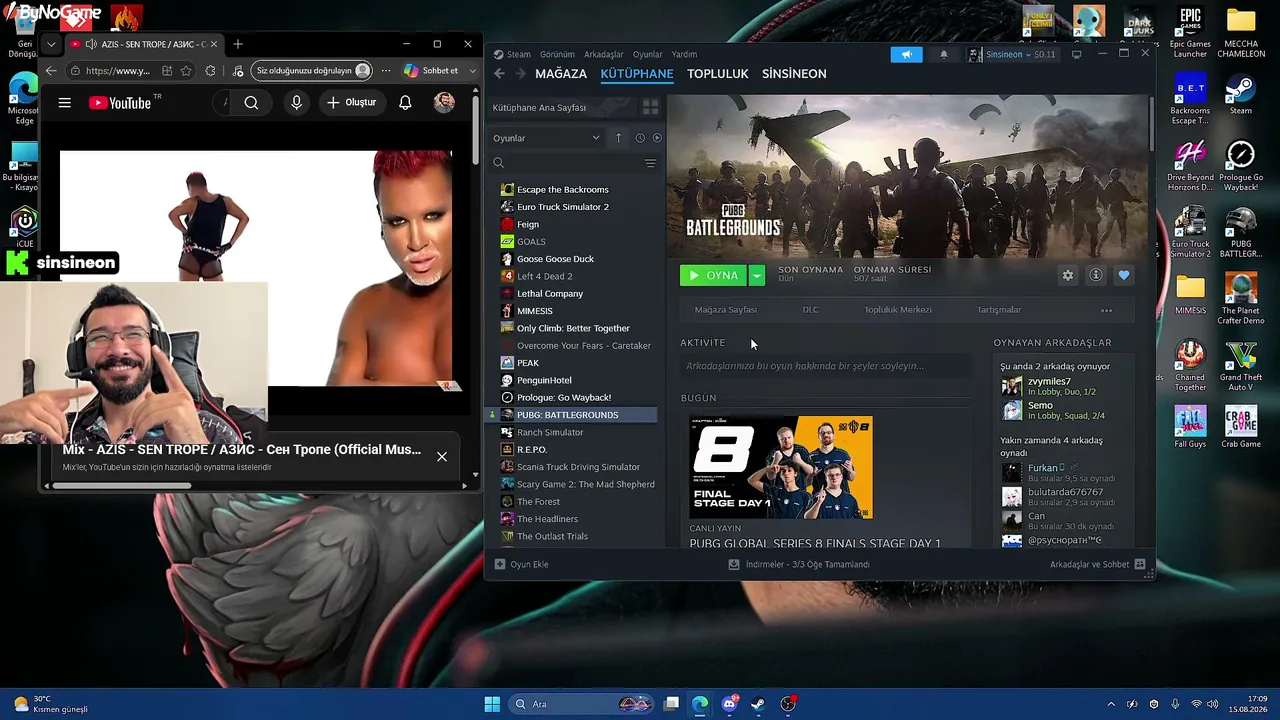Open Edge extensions puzzle icon
1280x720 pixels.
(210, 71)
